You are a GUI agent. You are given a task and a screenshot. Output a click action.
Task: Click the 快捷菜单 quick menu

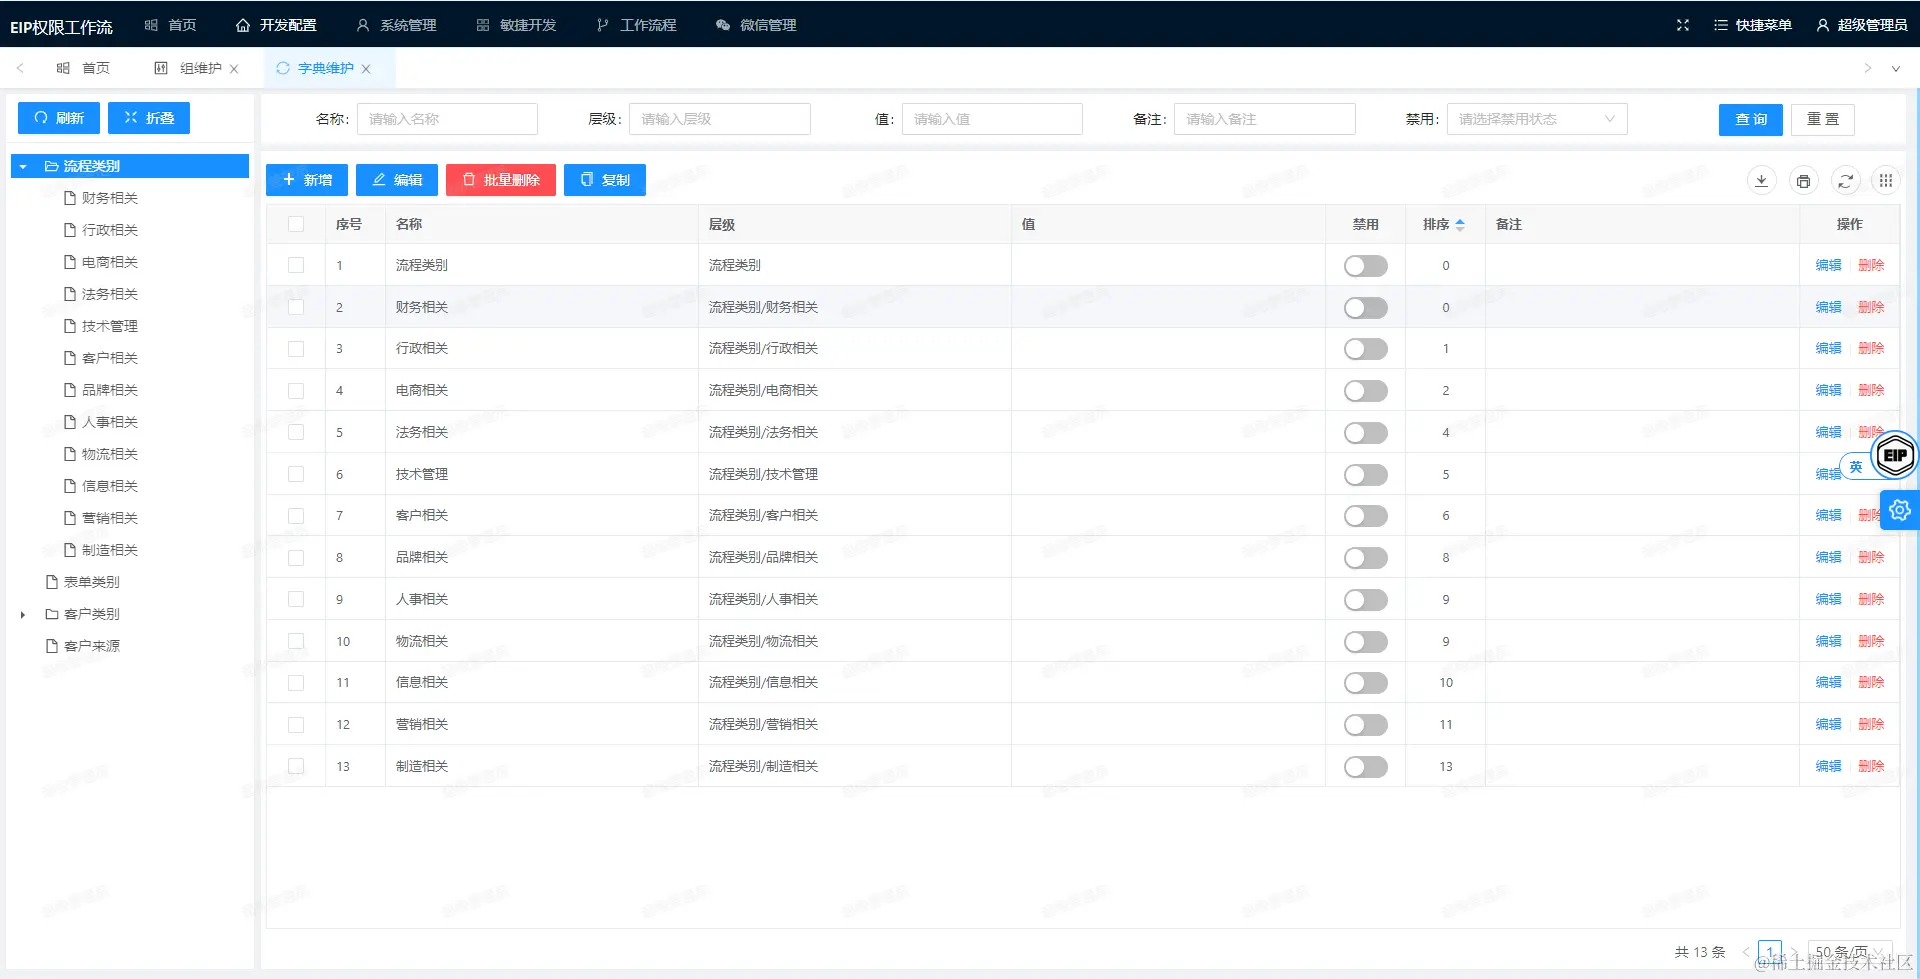1753,25
